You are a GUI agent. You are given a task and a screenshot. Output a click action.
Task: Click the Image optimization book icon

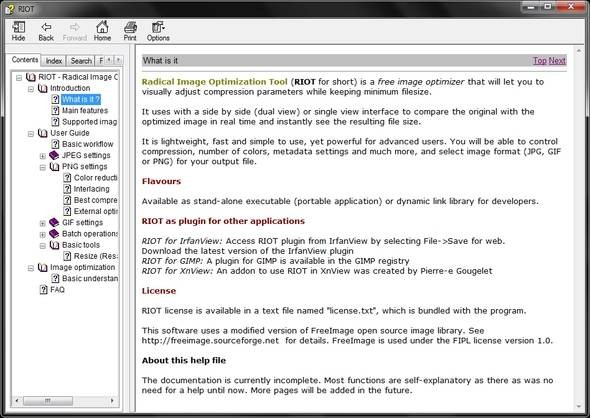(43, 268)
